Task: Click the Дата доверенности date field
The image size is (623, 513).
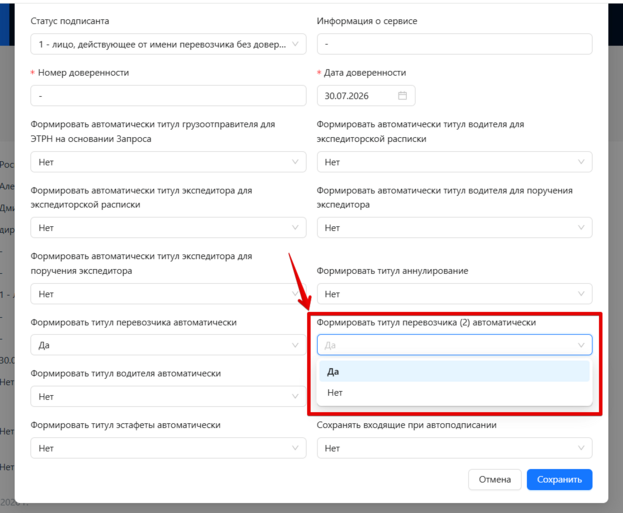Action: tap(366, 96)
